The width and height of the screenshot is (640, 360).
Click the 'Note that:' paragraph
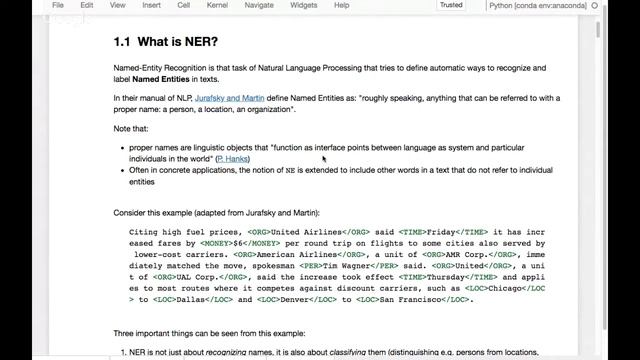pos(131,129)
